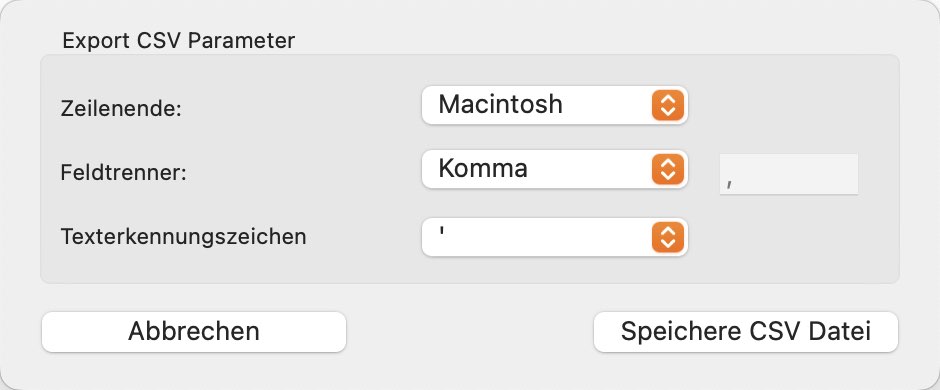
Task: Click the up chevron in the Macintosh popup
Action: (x=668, y=99)
